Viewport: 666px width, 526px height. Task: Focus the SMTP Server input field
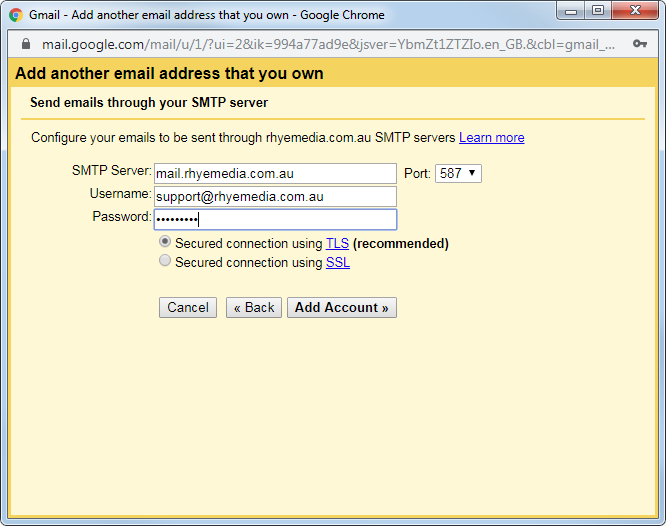(x=275, y=173)
